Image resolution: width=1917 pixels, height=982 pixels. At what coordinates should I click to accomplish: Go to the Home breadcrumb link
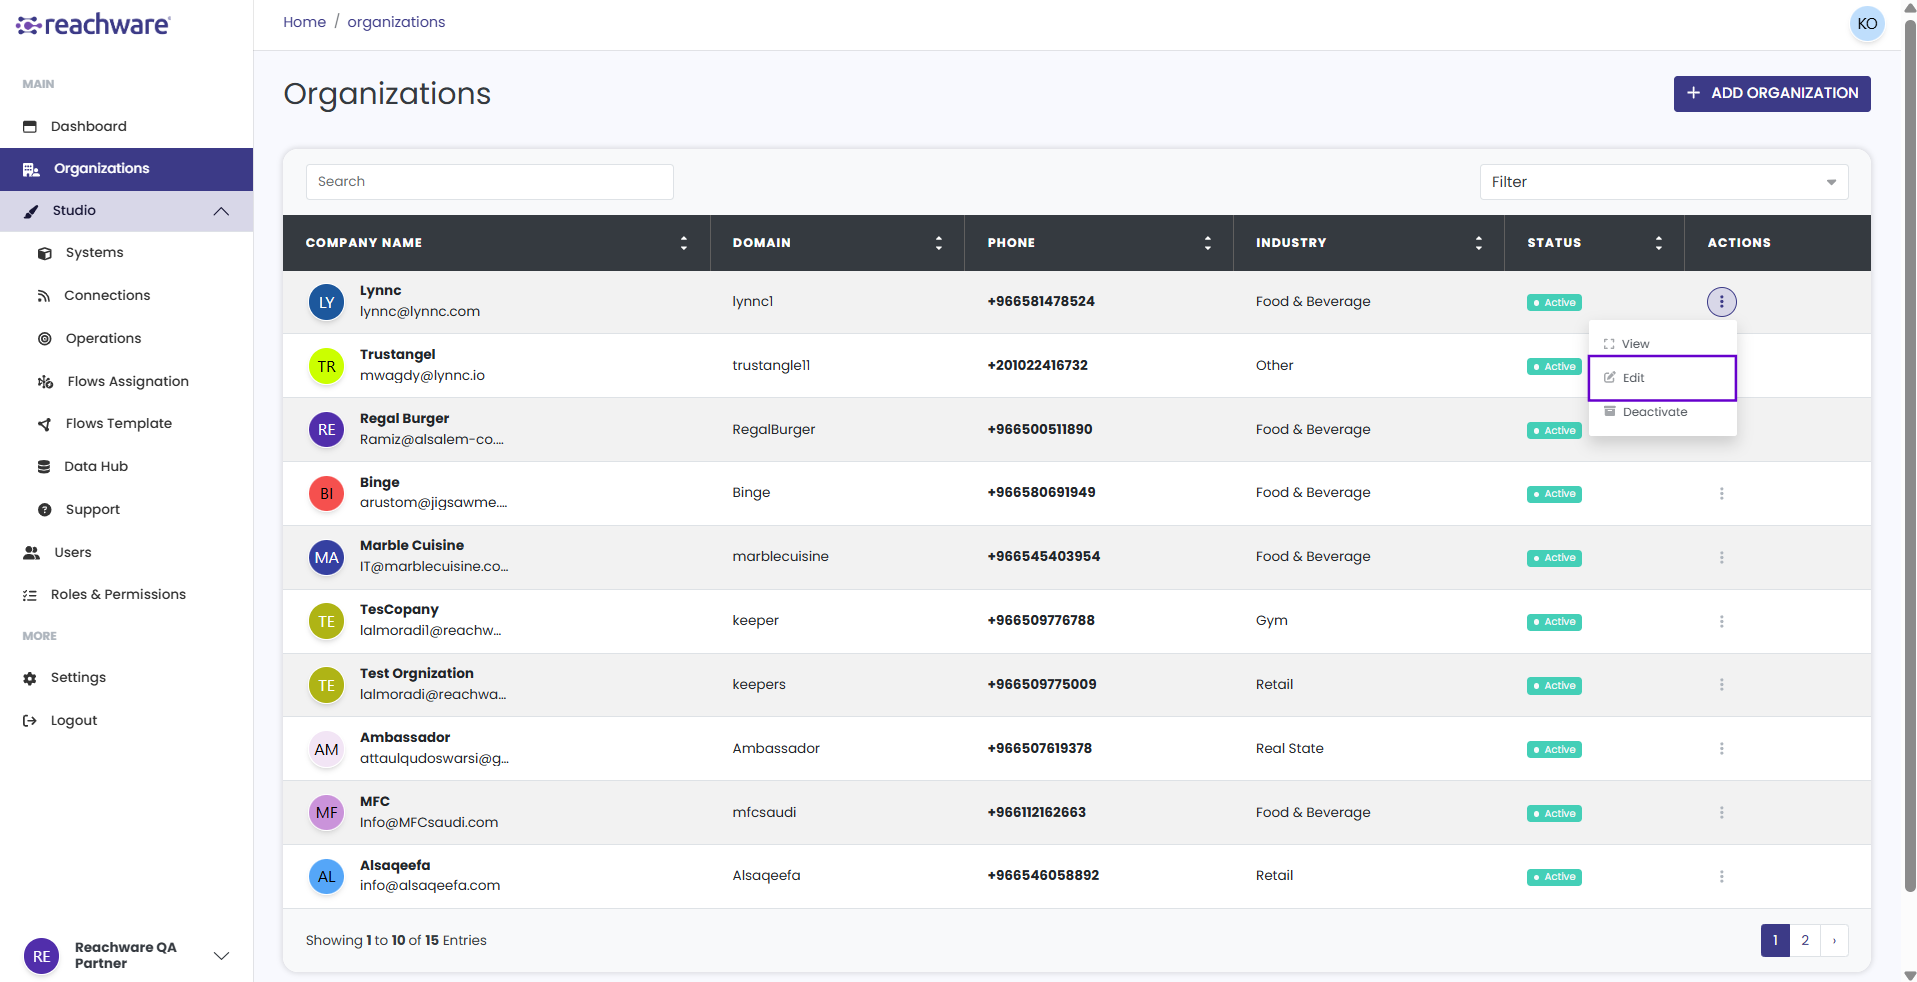point(304,22)
